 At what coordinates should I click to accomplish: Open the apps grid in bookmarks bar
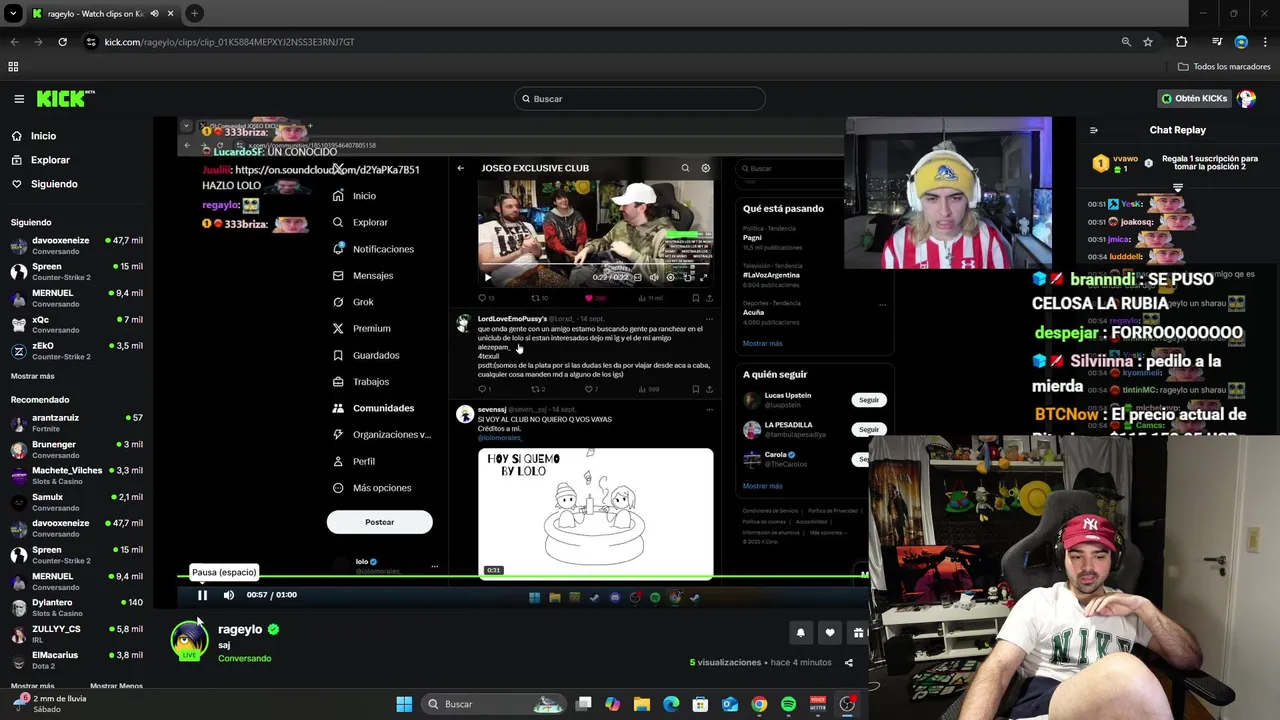tap(13, 67)
